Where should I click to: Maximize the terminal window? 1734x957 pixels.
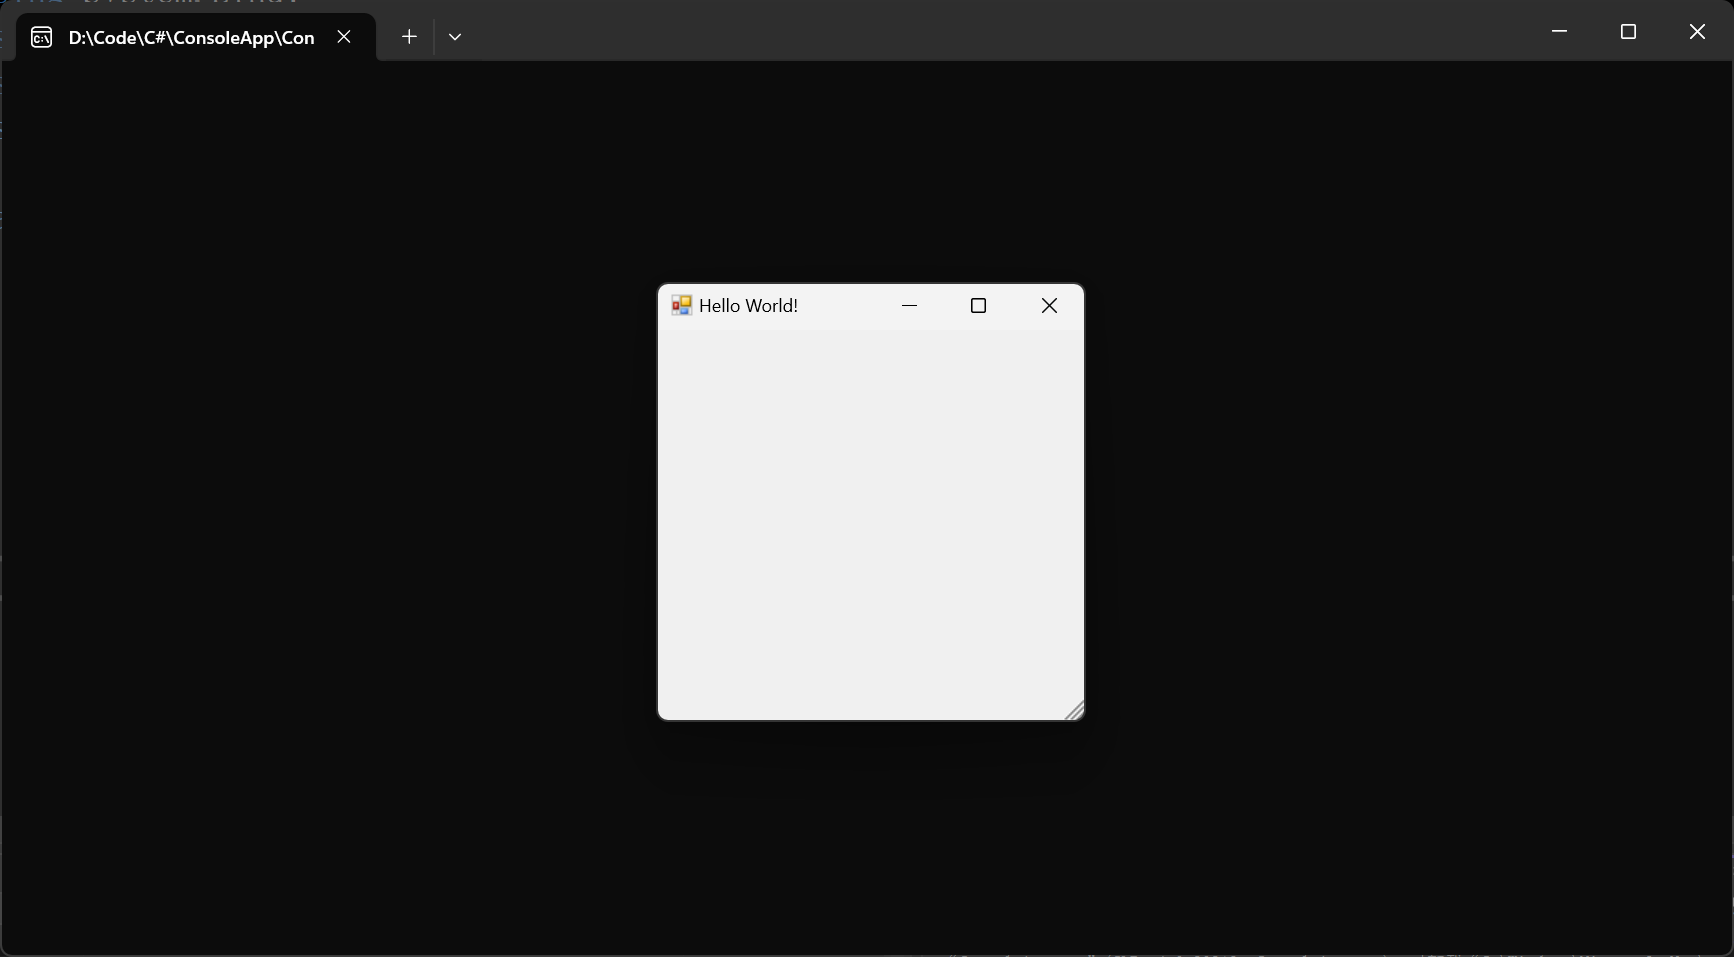tap(1628, 31)
